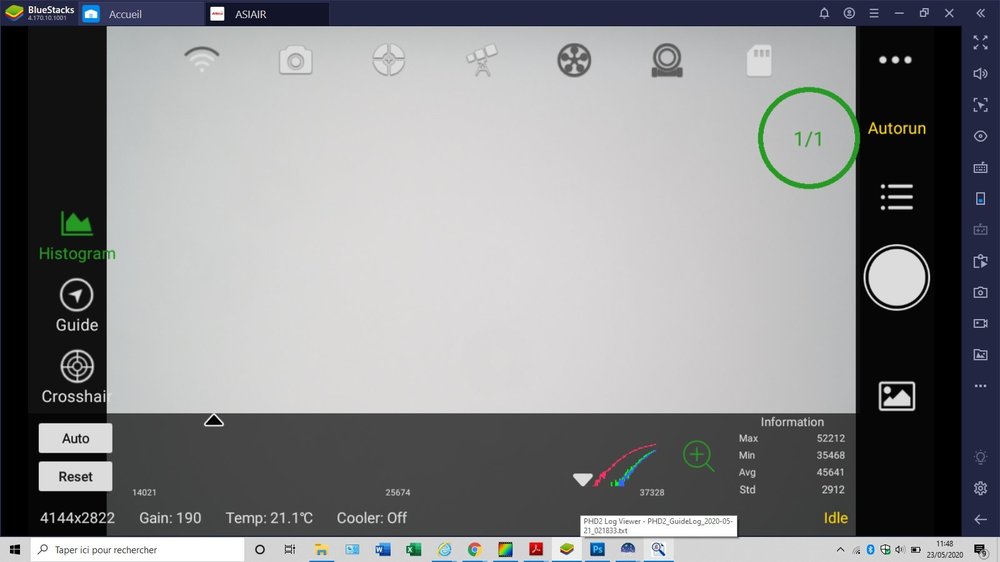Tap the 1/1 exposure progress circle
The image size is (1000, 562).
point(808,138)
